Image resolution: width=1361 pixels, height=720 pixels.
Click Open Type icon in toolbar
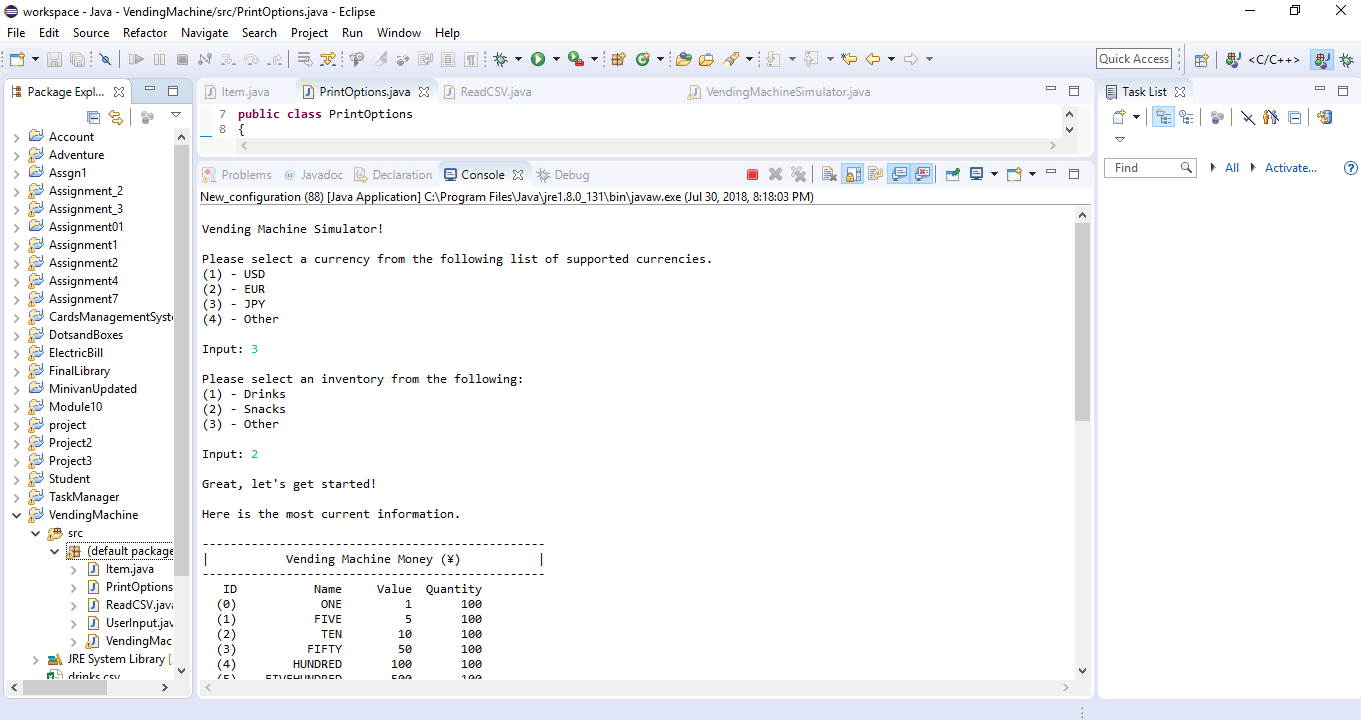[684, 59]
